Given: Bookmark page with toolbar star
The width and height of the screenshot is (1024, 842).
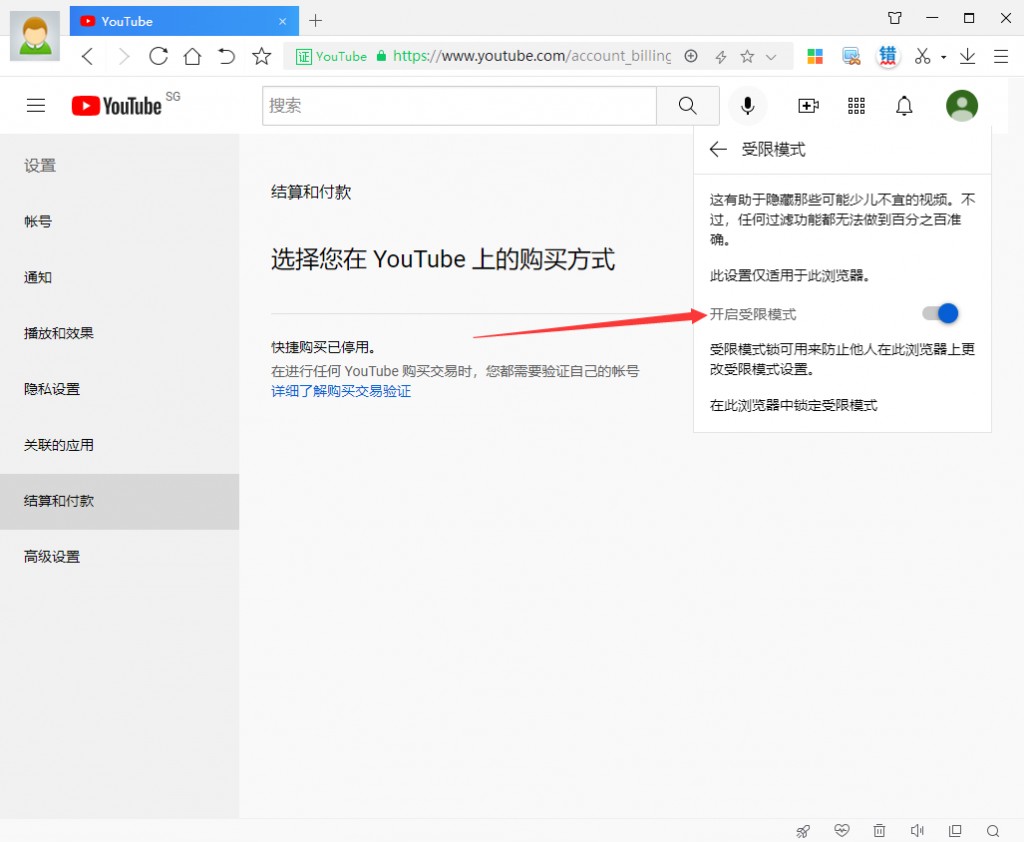Looking at the screenshot, I should (x=261, y=57).
